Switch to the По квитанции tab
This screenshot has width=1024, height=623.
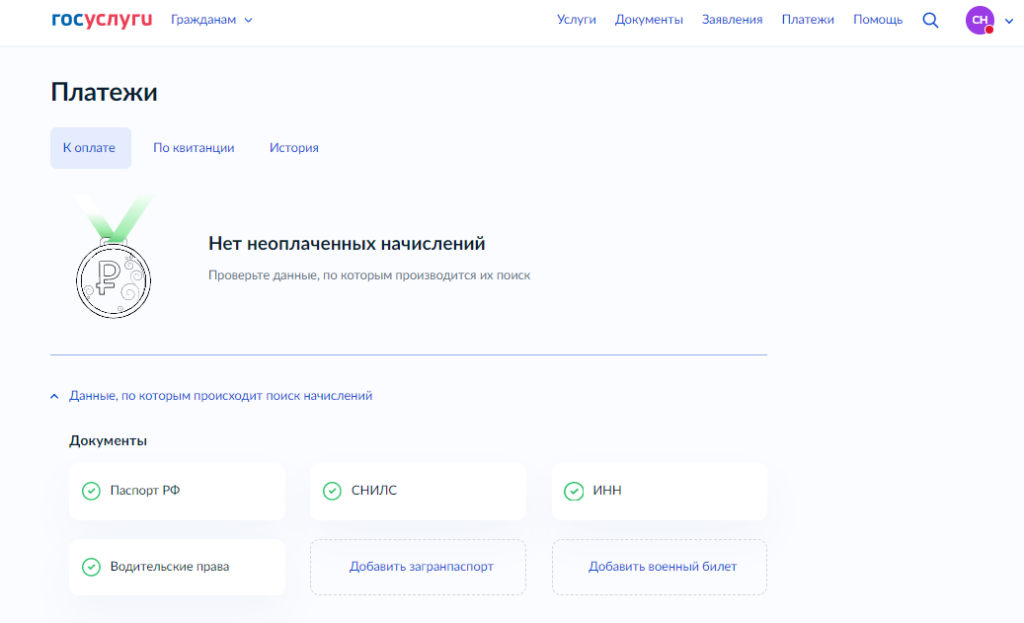pos(193,148)
